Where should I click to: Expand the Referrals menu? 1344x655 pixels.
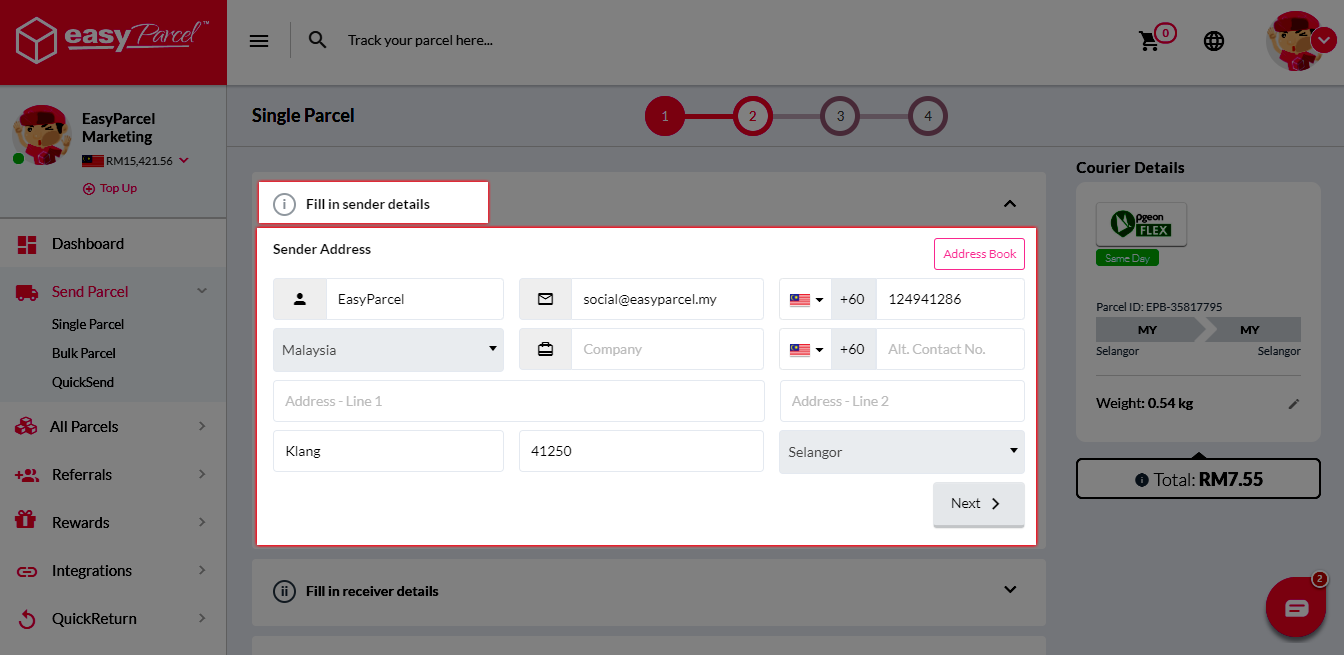click(202, 474)
